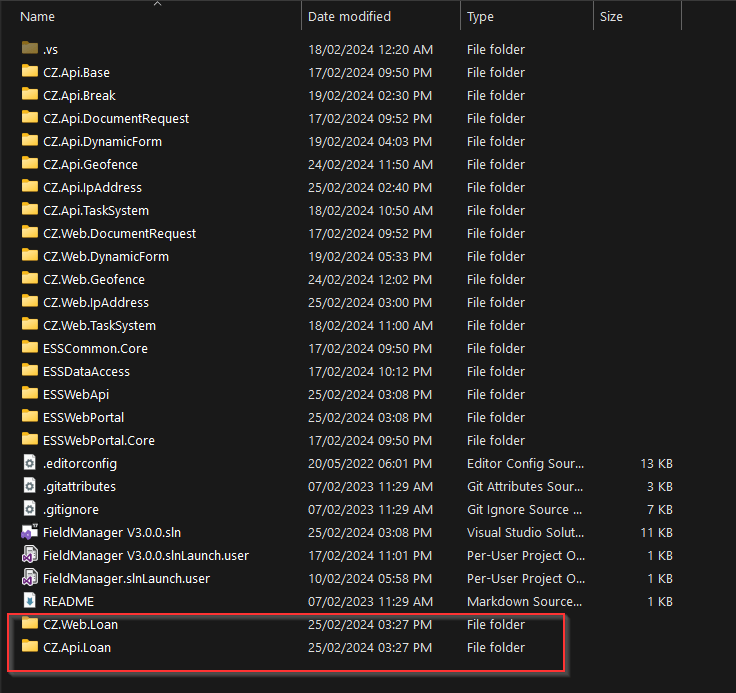Click the CZ.Web.TaskSystem name text
The width and height of the screenshot is (736, 693).
click(100, 325)
